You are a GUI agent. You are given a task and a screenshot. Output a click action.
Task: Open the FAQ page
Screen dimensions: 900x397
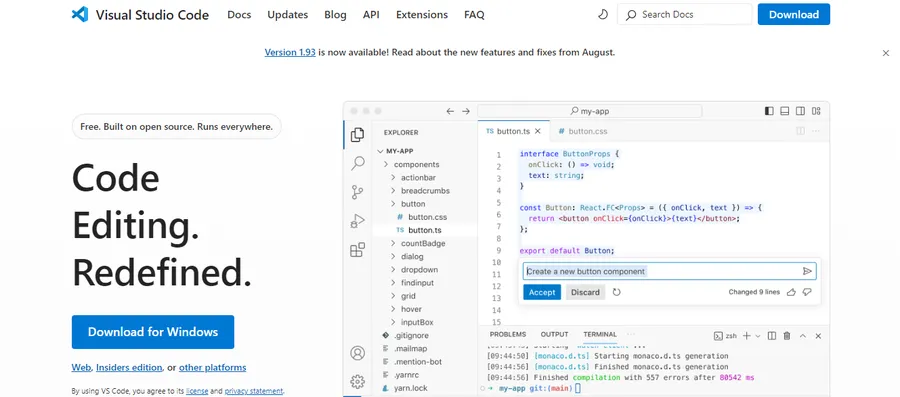point(474,15)
